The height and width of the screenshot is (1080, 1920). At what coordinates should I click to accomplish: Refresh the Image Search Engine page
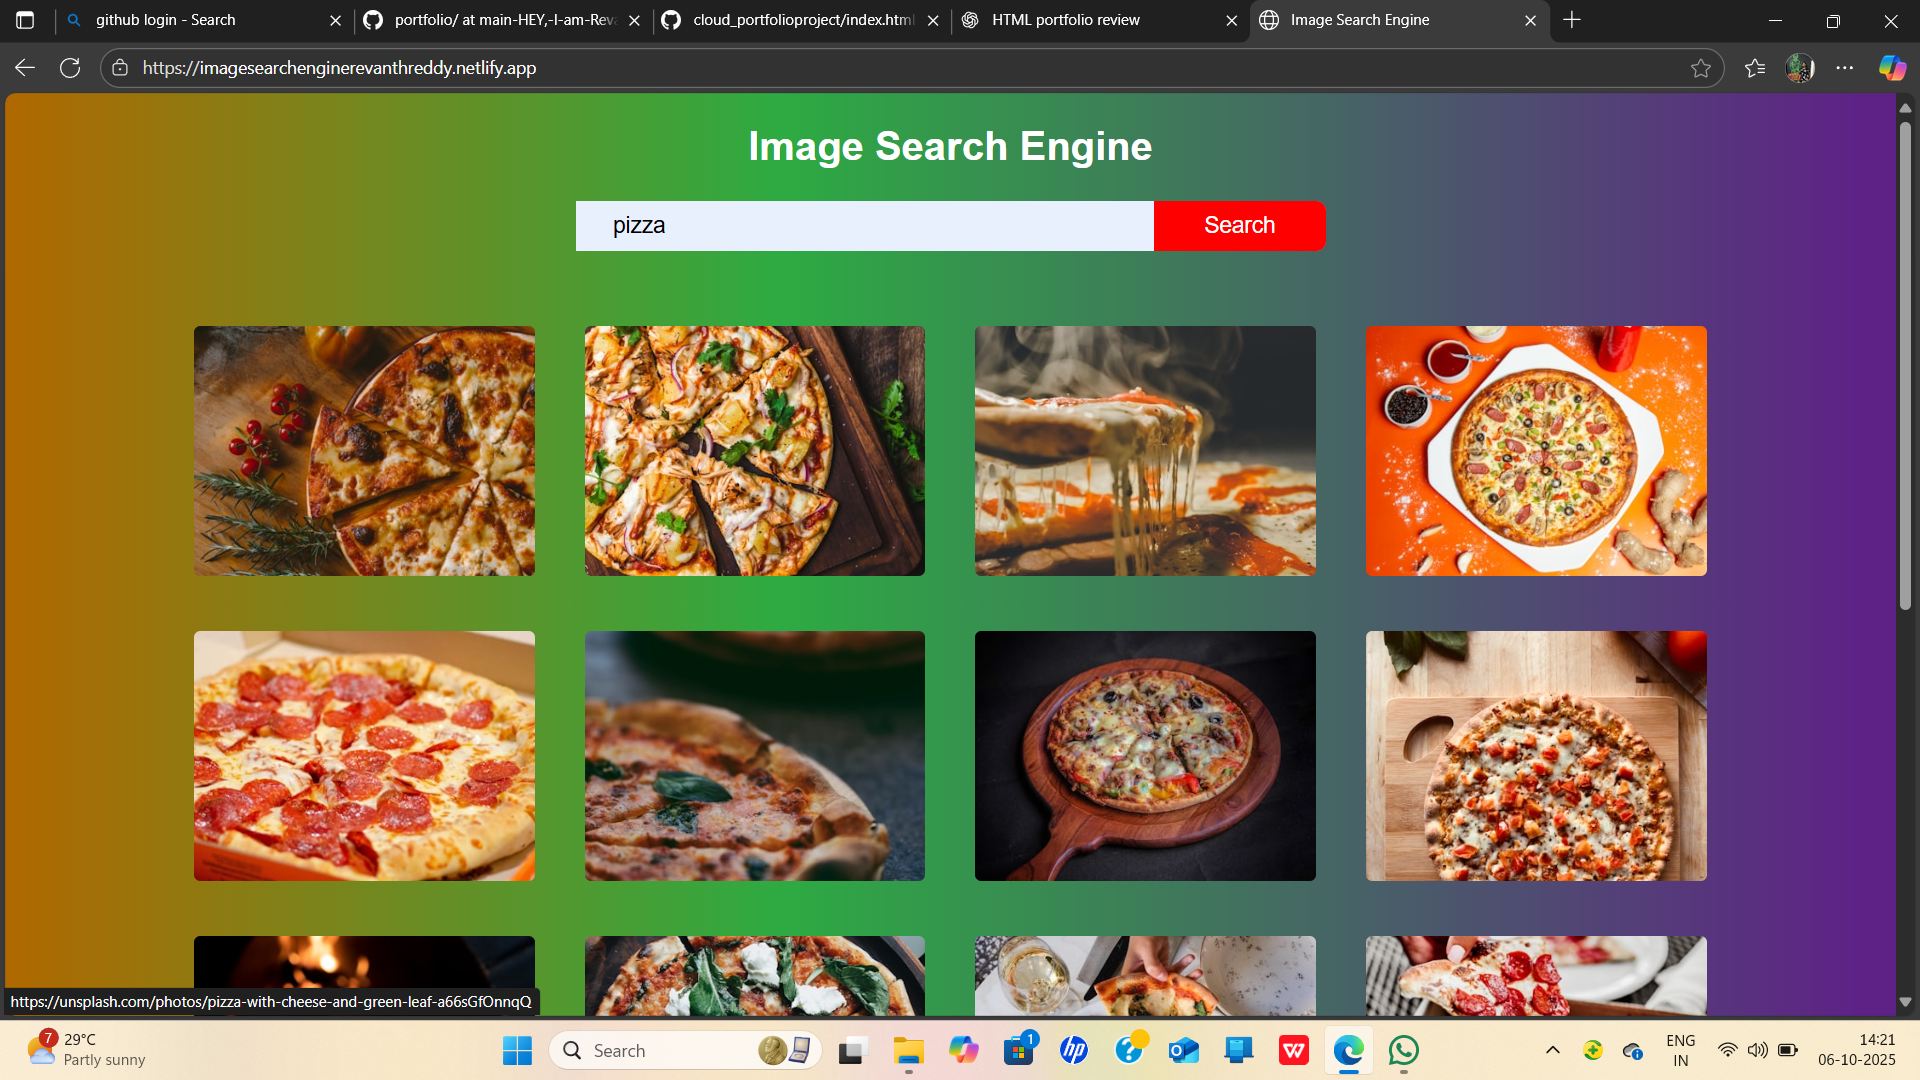click(x=70, y=68)
